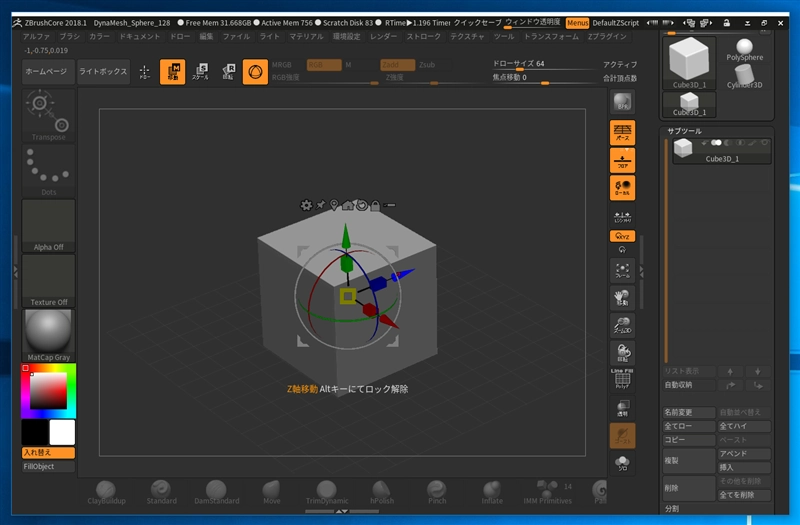Click gizmo go-to-unmasked-center location icon
This screenshot has width=800, height=525.
click(334, 205)
